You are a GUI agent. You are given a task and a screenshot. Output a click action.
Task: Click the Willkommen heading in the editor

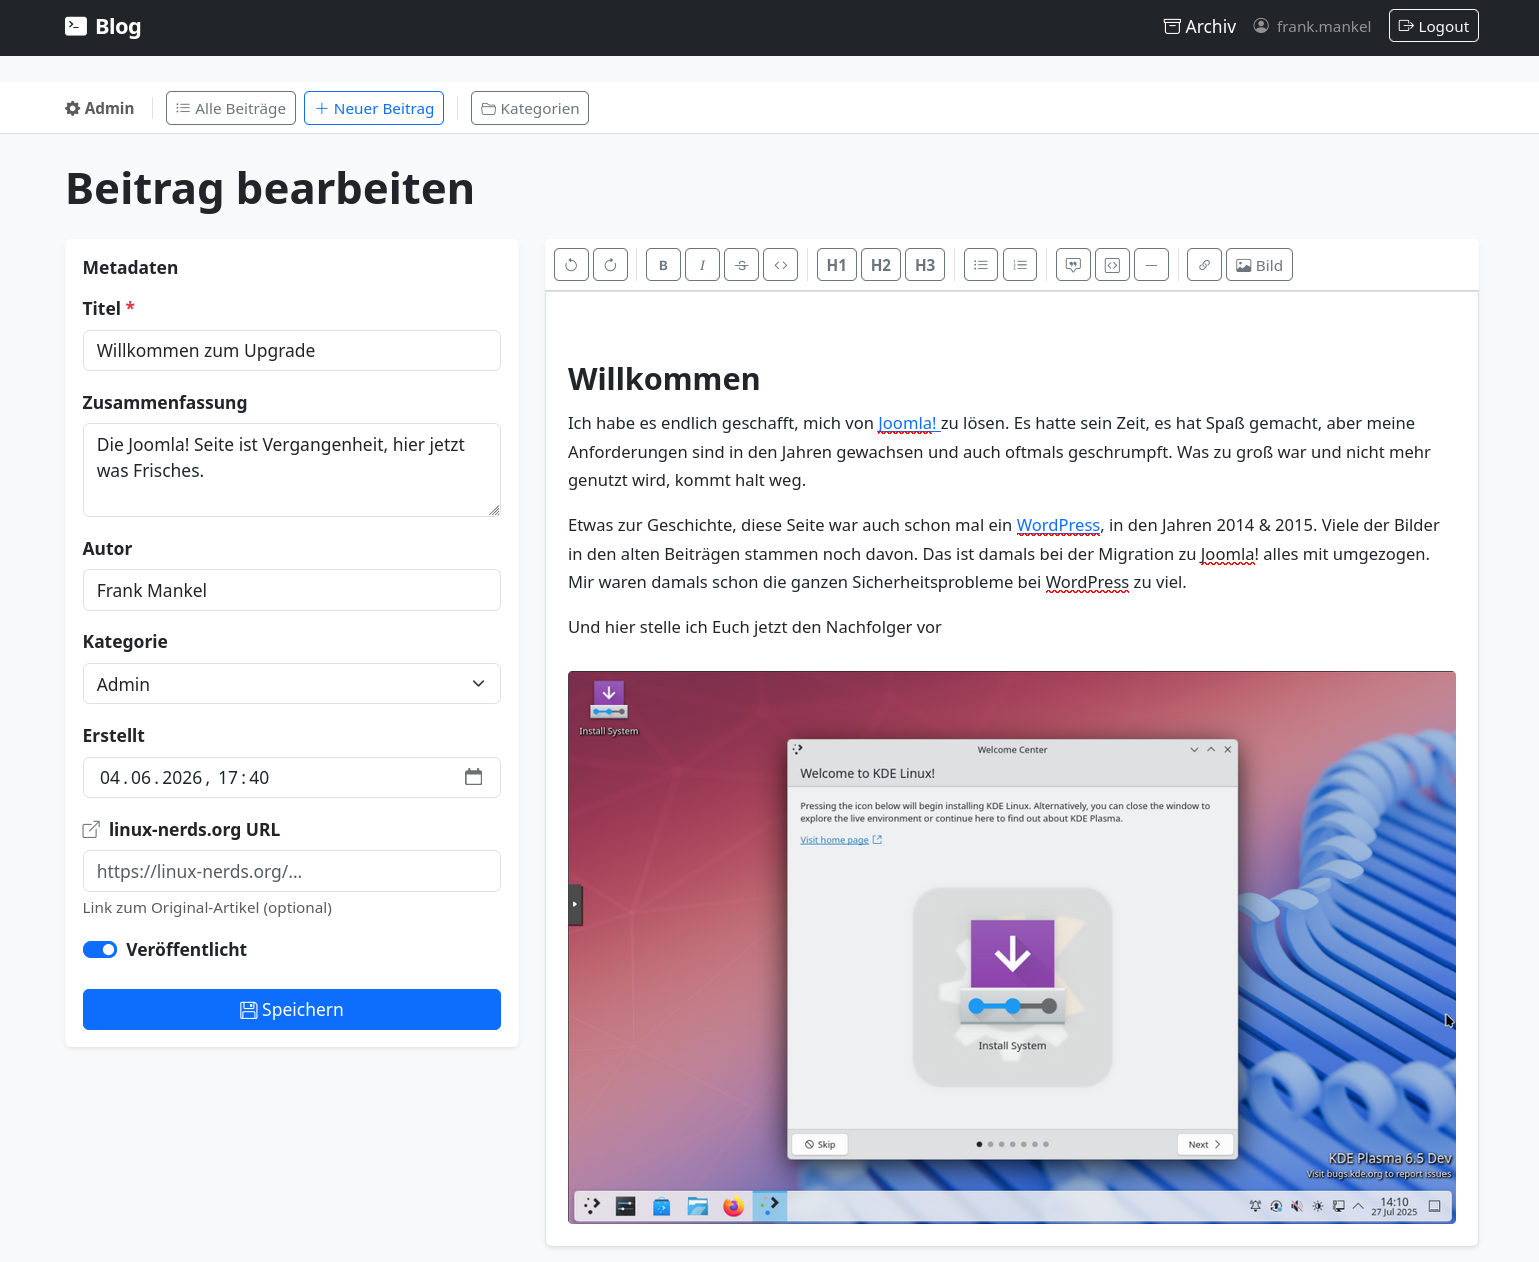664,380
